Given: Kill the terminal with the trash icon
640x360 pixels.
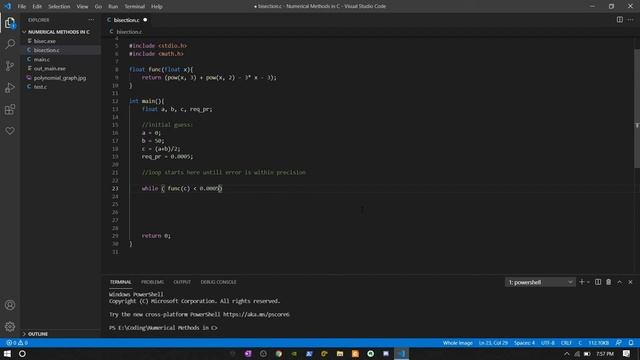Looking at the screenshot, I should pos(609,282).
